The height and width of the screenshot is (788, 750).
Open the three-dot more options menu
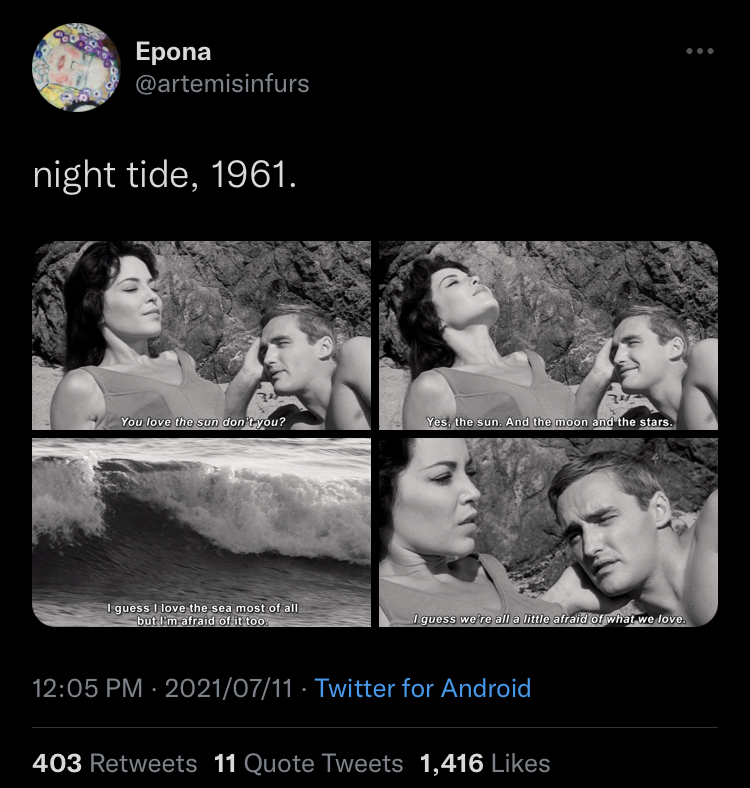(700, 51)
